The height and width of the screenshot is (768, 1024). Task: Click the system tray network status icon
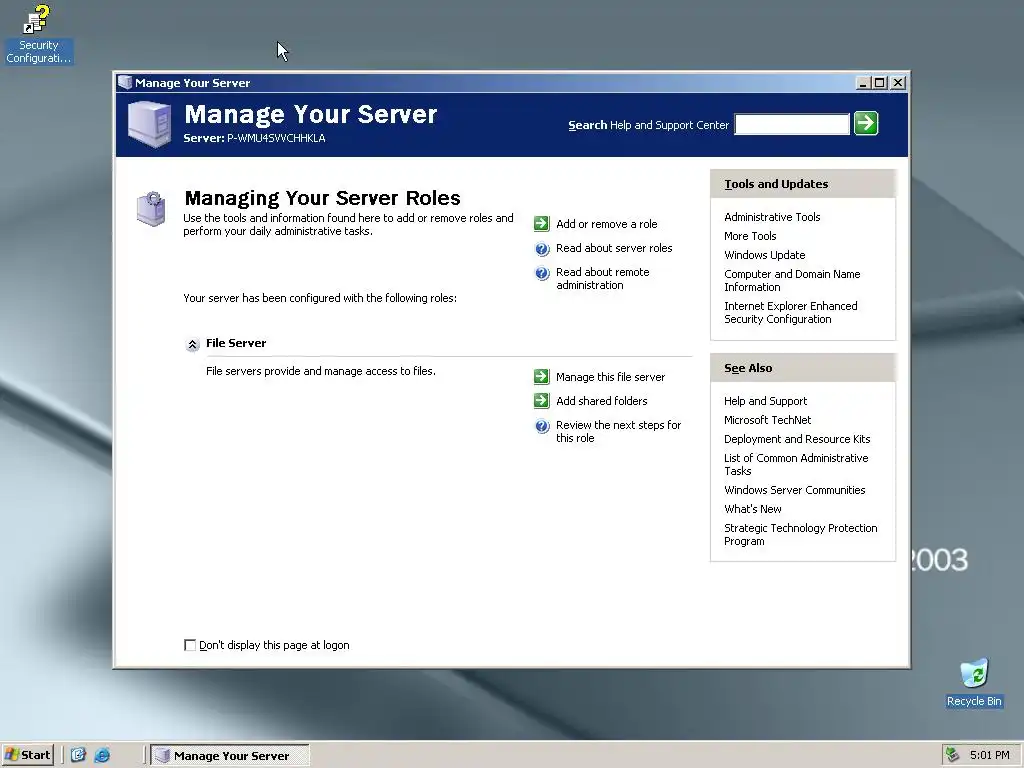[952, 755]
